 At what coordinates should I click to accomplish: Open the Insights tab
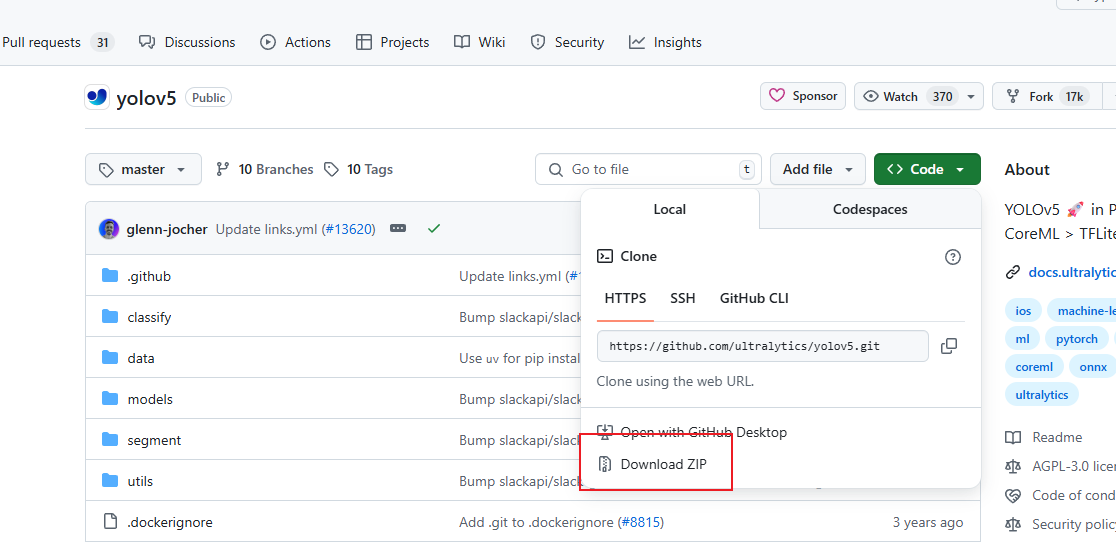(x=665, y=43)
